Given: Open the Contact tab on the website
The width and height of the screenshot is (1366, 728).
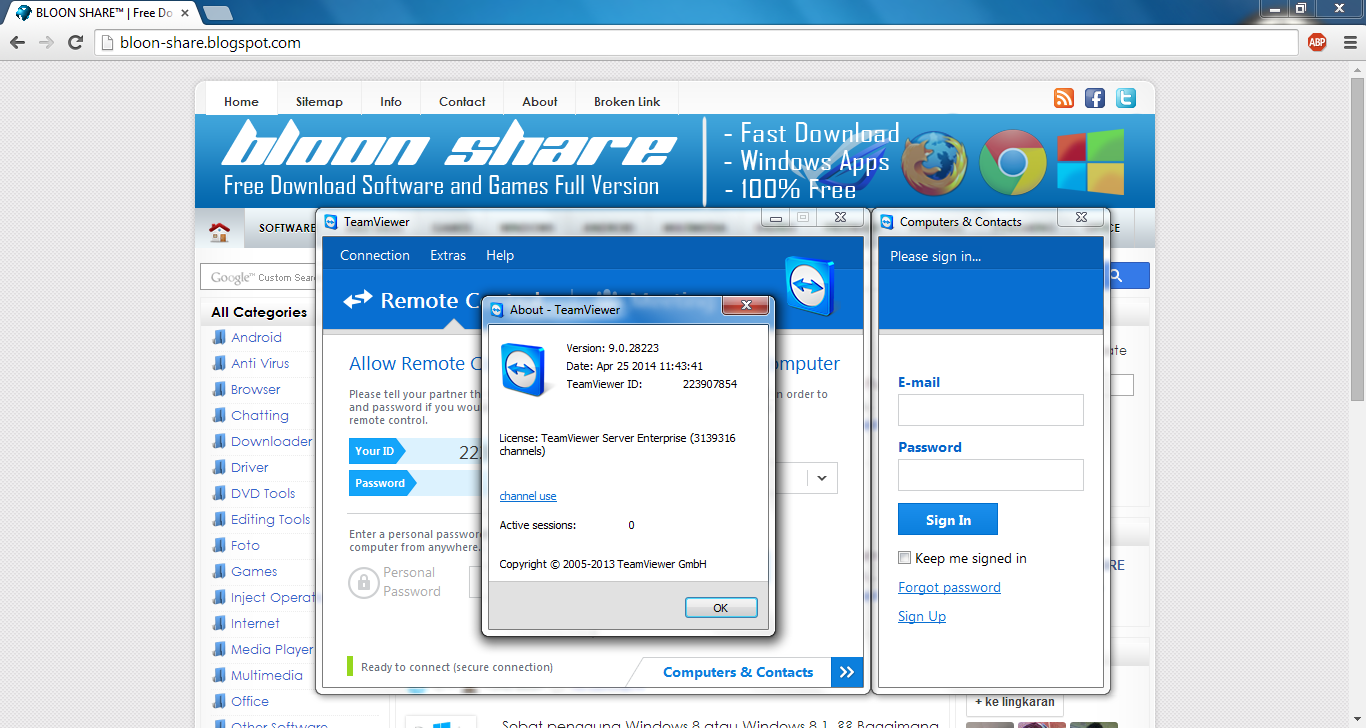Looking at the screenshot, I should coord(462,101).
